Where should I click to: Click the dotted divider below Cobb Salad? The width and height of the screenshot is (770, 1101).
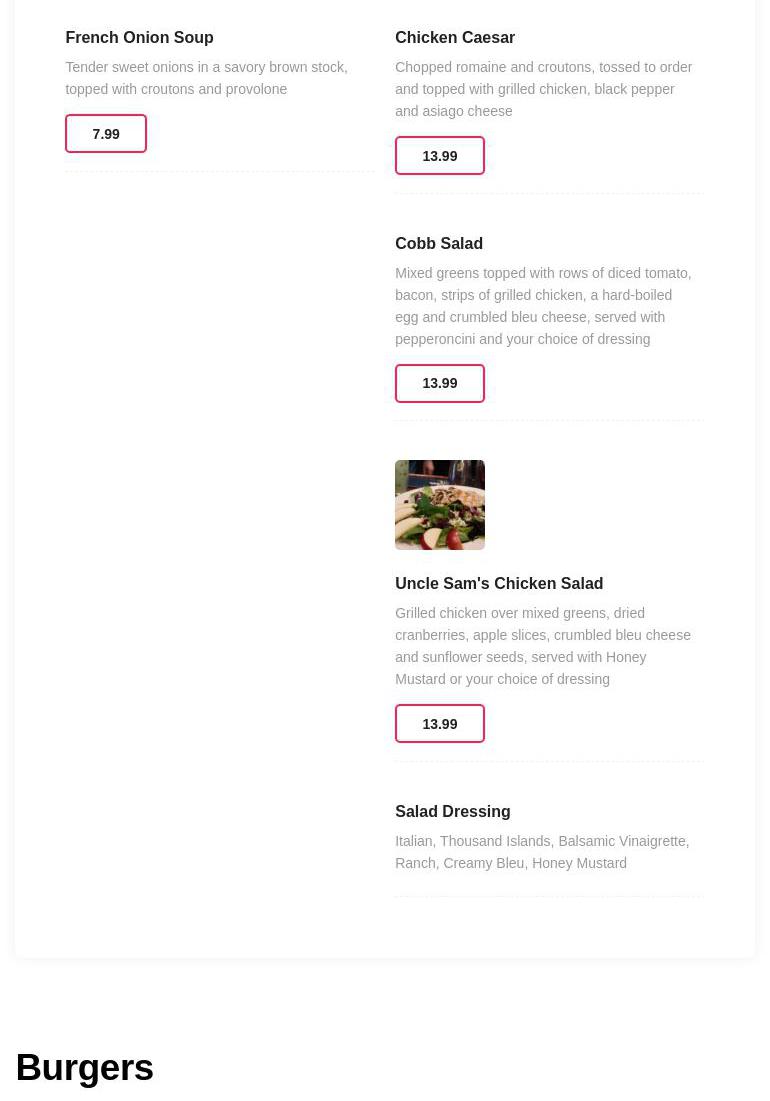coord(549,421)
